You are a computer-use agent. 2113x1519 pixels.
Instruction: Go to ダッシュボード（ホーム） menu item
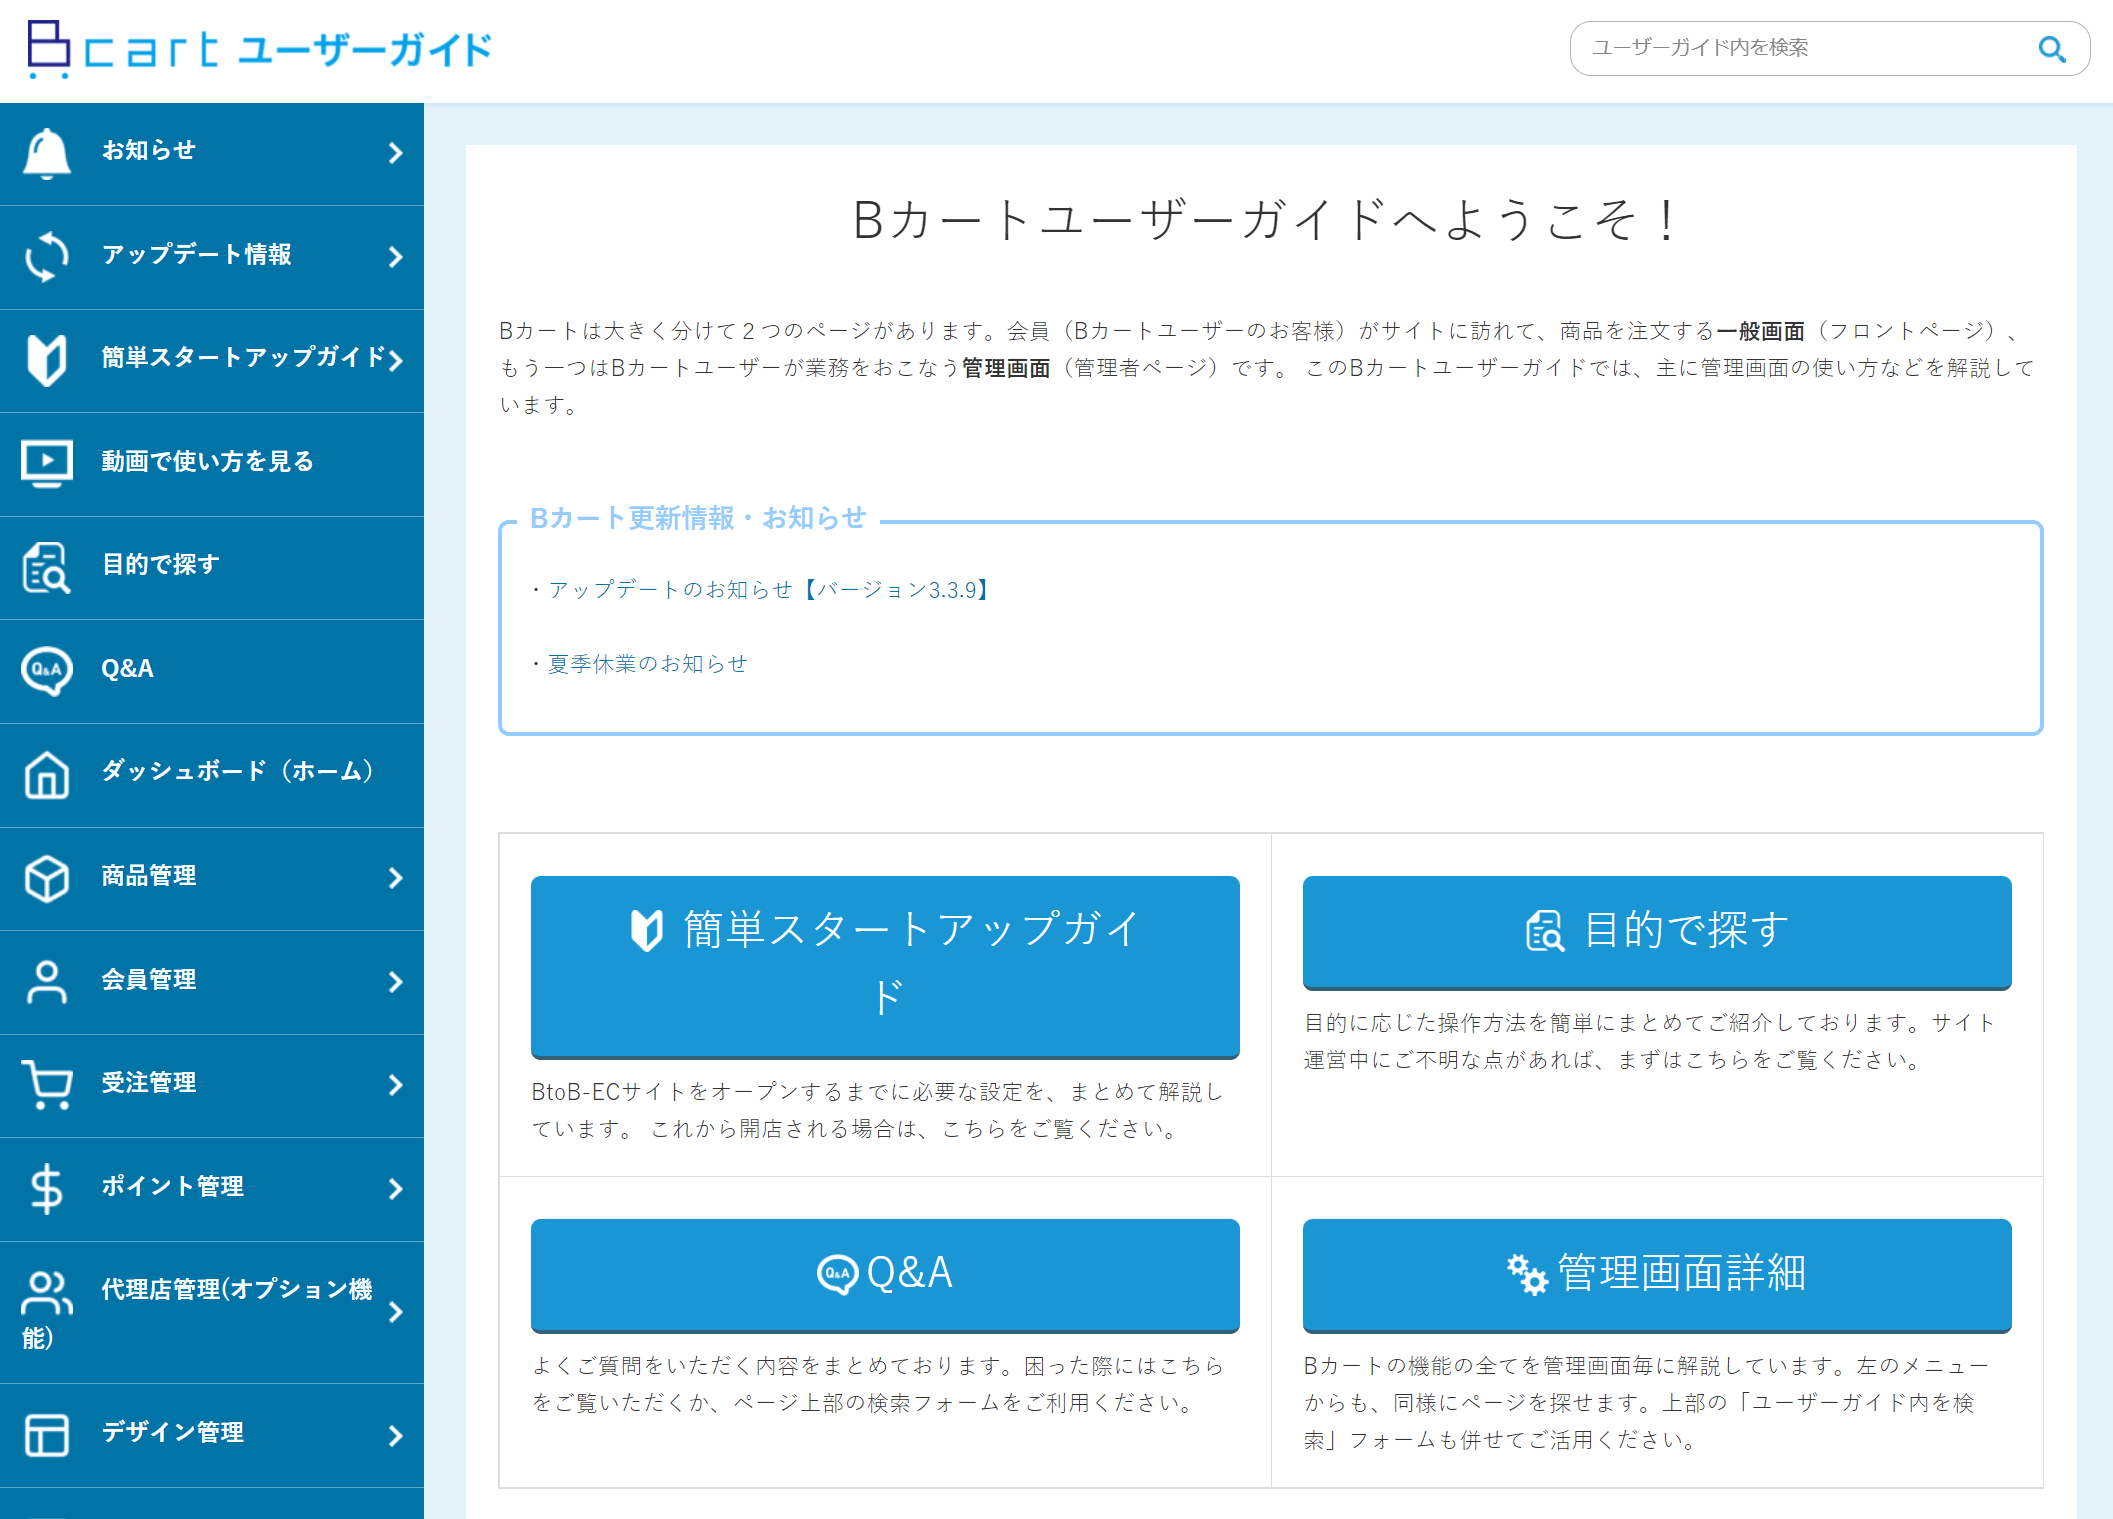[x=212, y=775]
